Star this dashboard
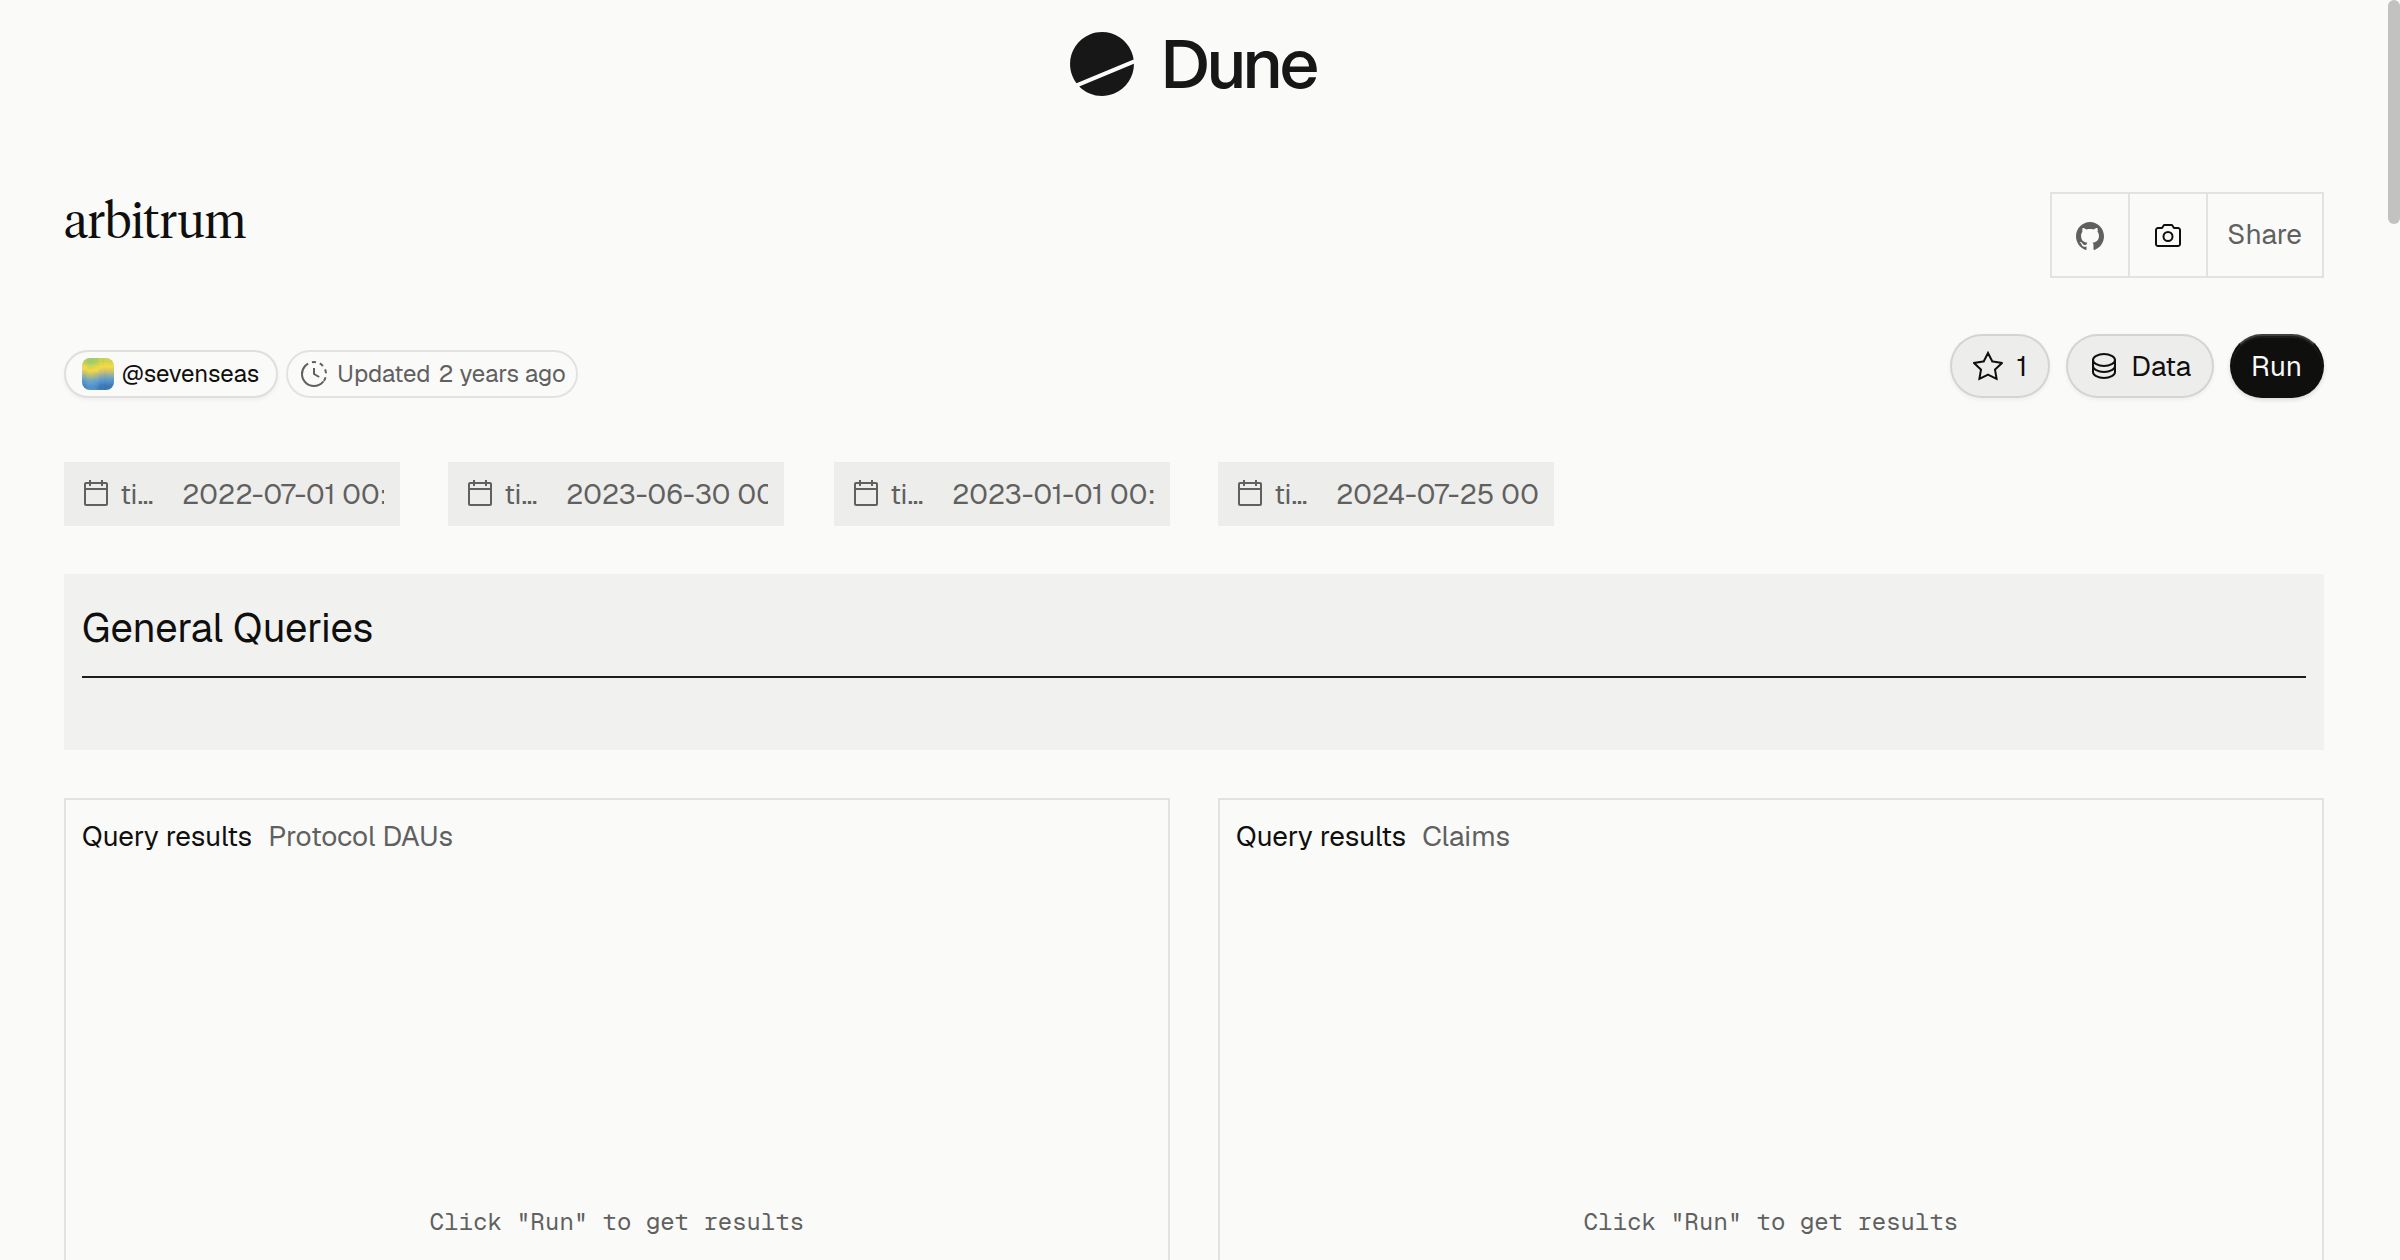2400x1260 pixels. tap(2000, 366)
